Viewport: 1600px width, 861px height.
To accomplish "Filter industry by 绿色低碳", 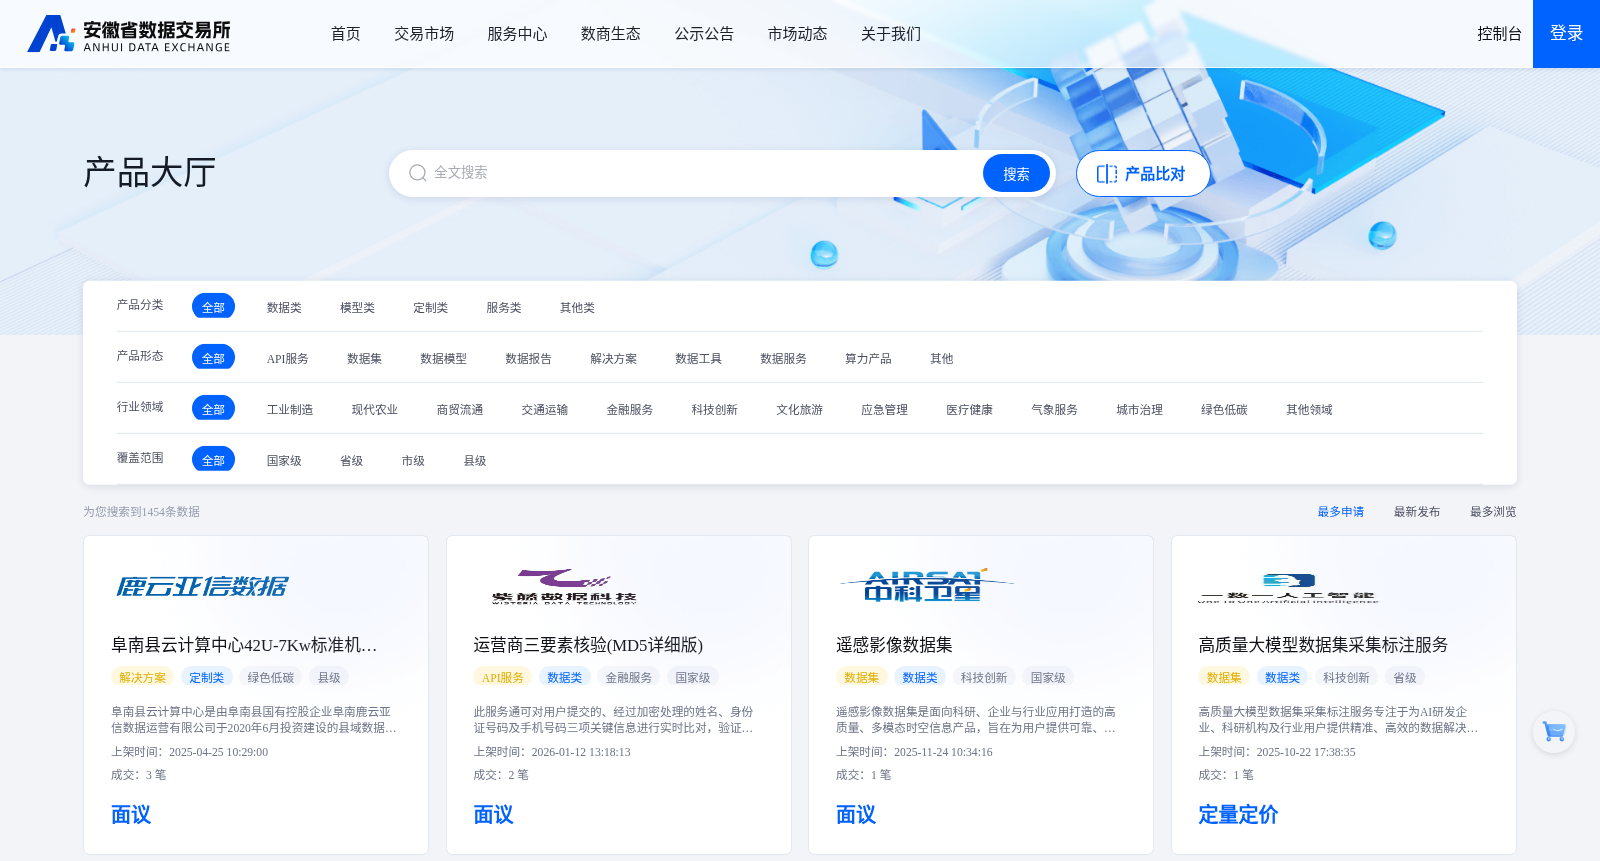I will click(1225, 410).
